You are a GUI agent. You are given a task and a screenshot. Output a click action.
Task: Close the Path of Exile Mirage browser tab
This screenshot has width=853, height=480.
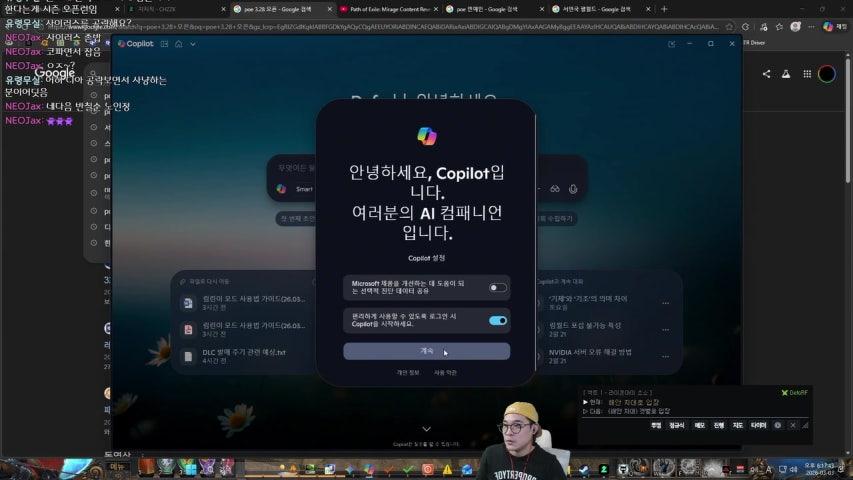pos(436,9)
